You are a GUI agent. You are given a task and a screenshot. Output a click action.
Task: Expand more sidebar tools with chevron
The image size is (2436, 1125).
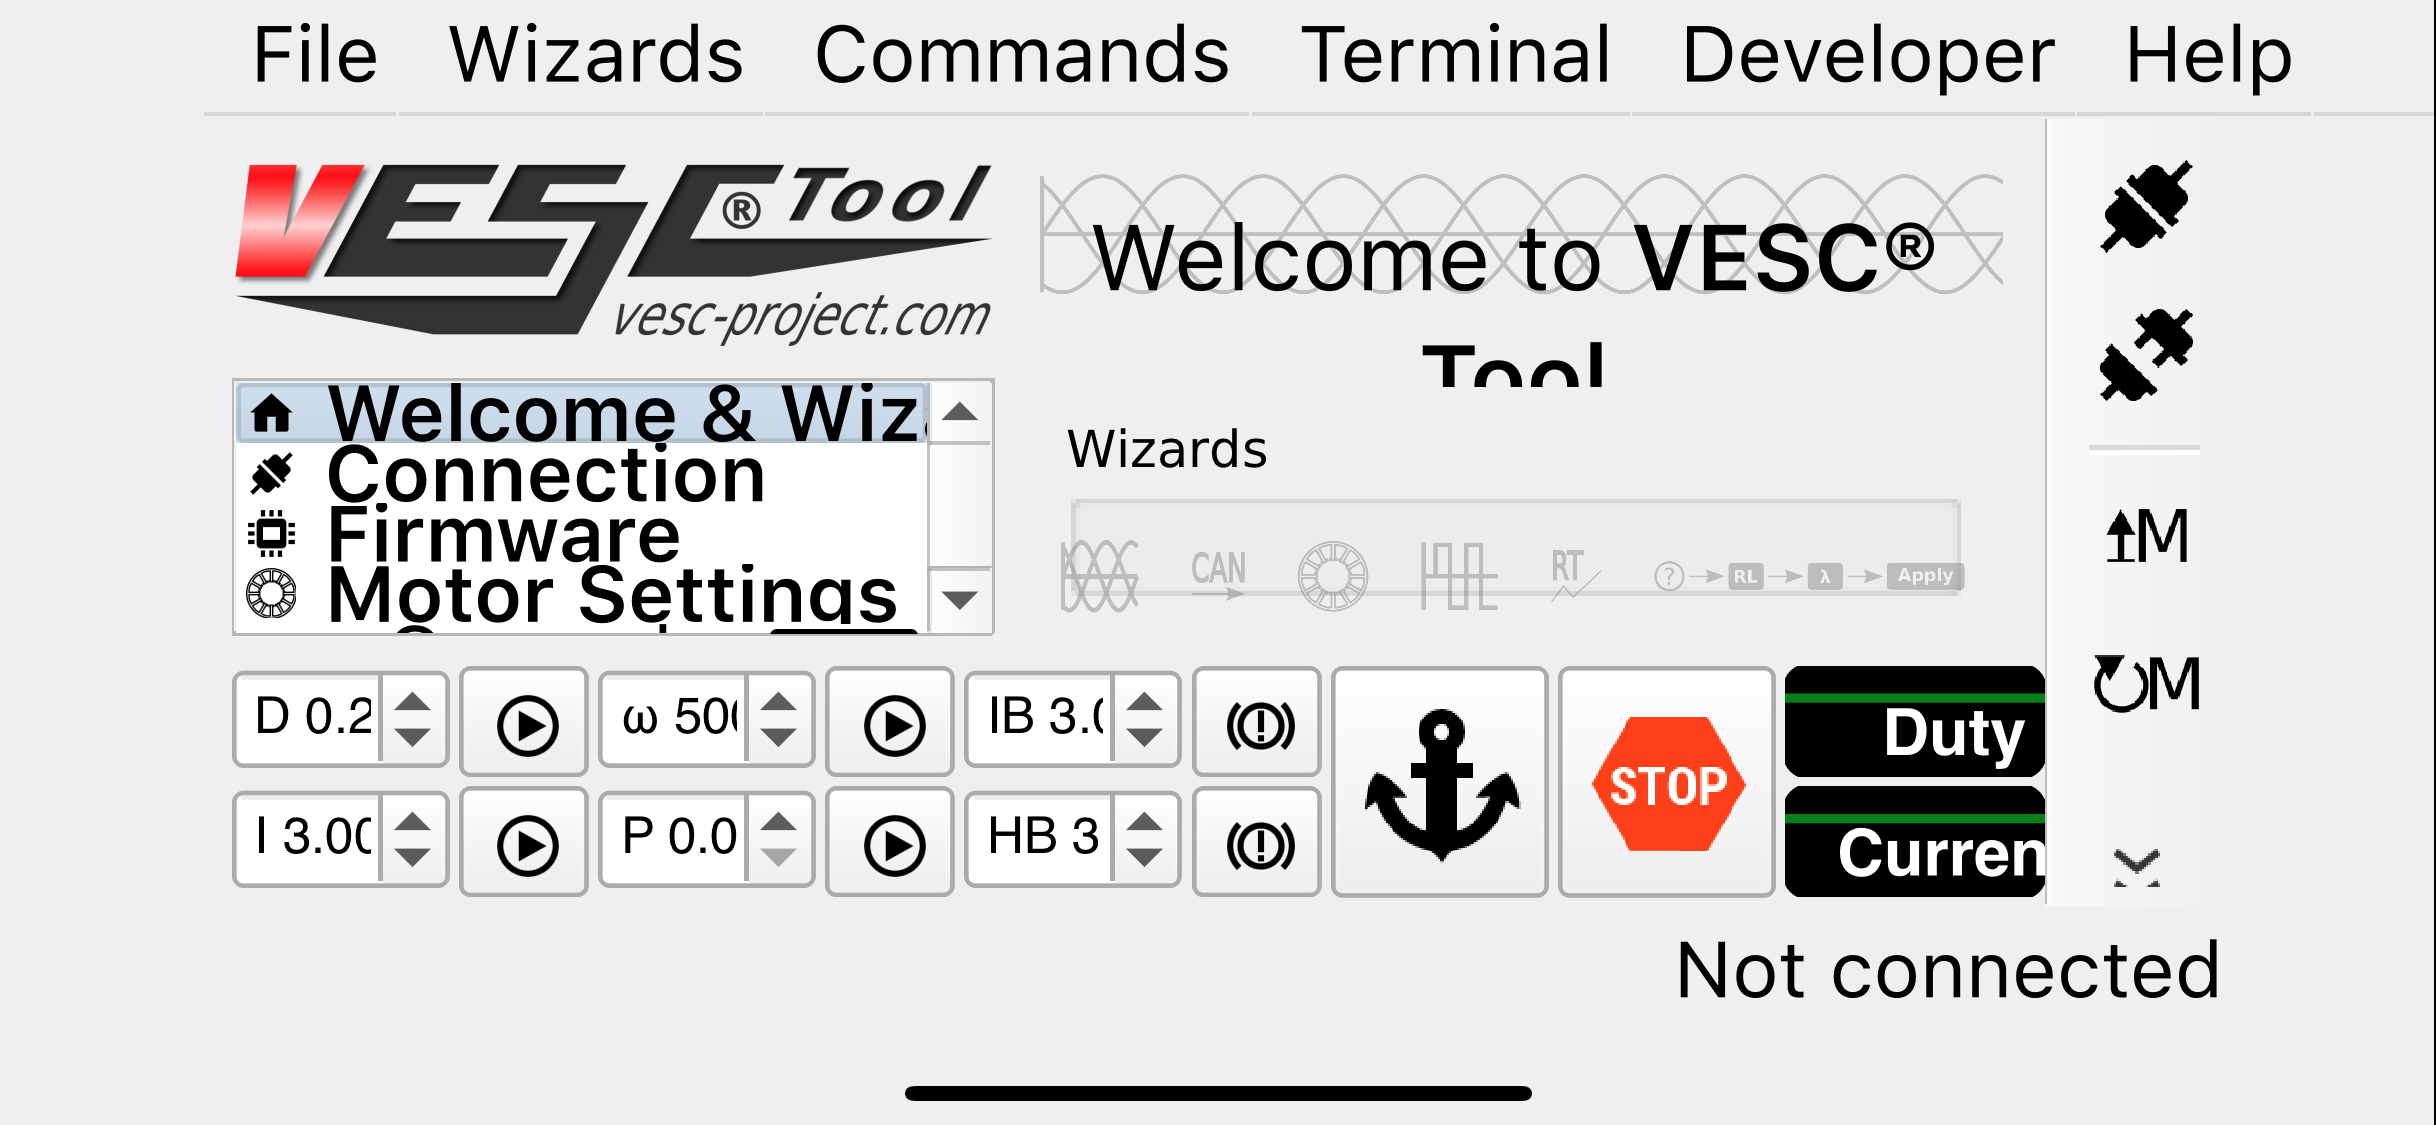tap(2137, 866)
